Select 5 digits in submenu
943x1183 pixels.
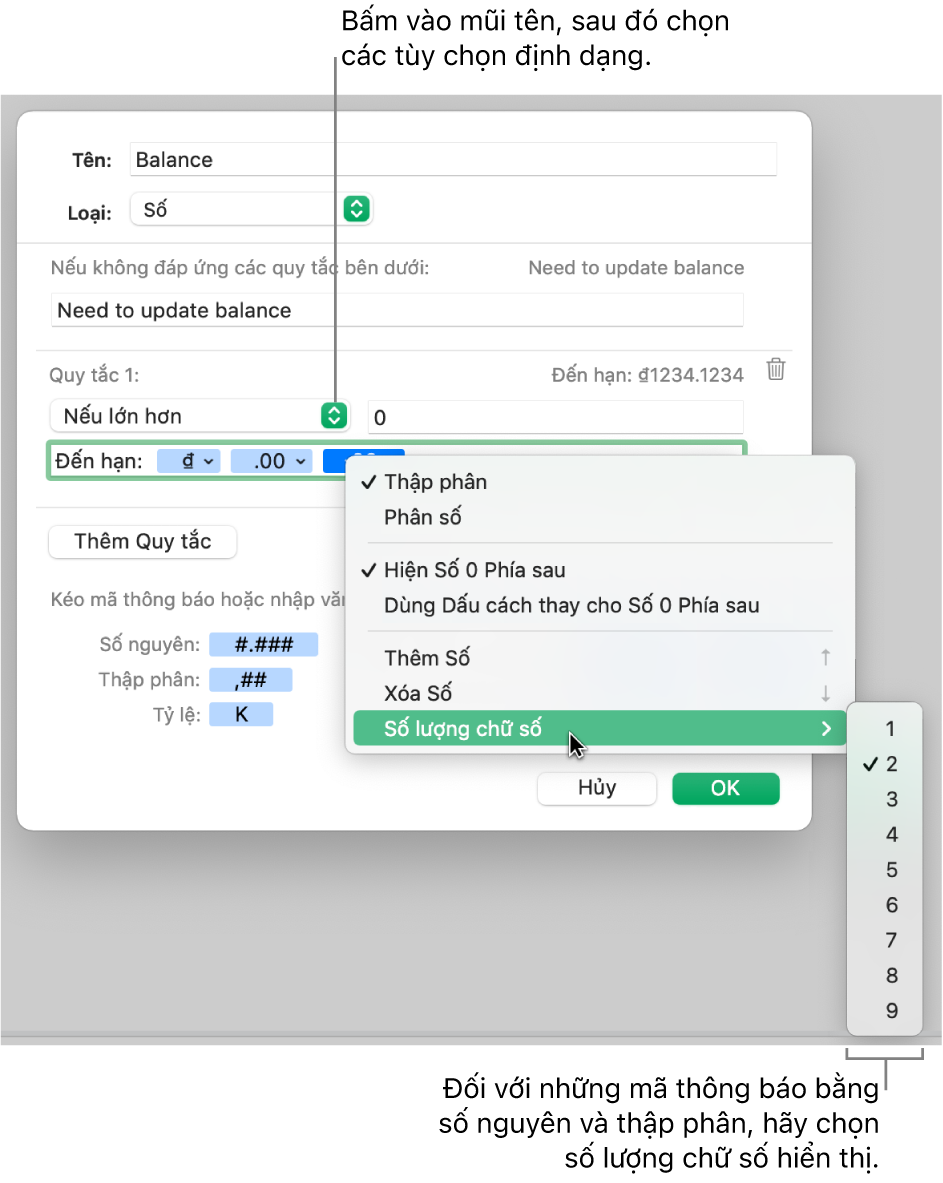coord(884,870)
